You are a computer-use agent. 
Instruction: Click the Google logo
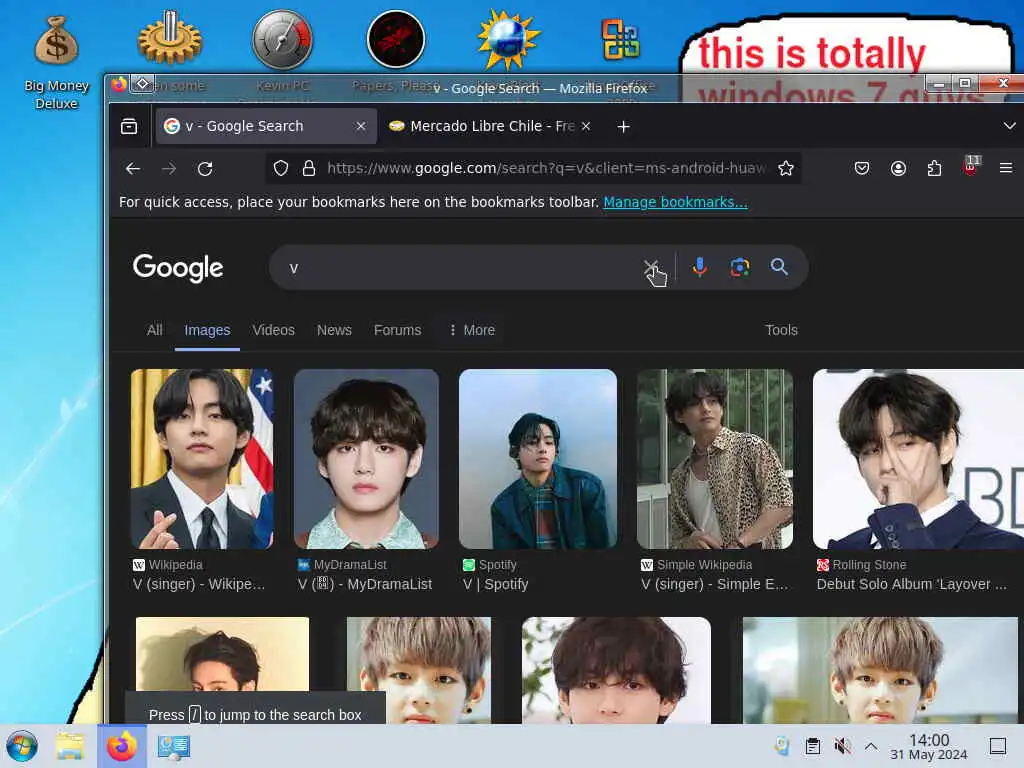point(178,268)
